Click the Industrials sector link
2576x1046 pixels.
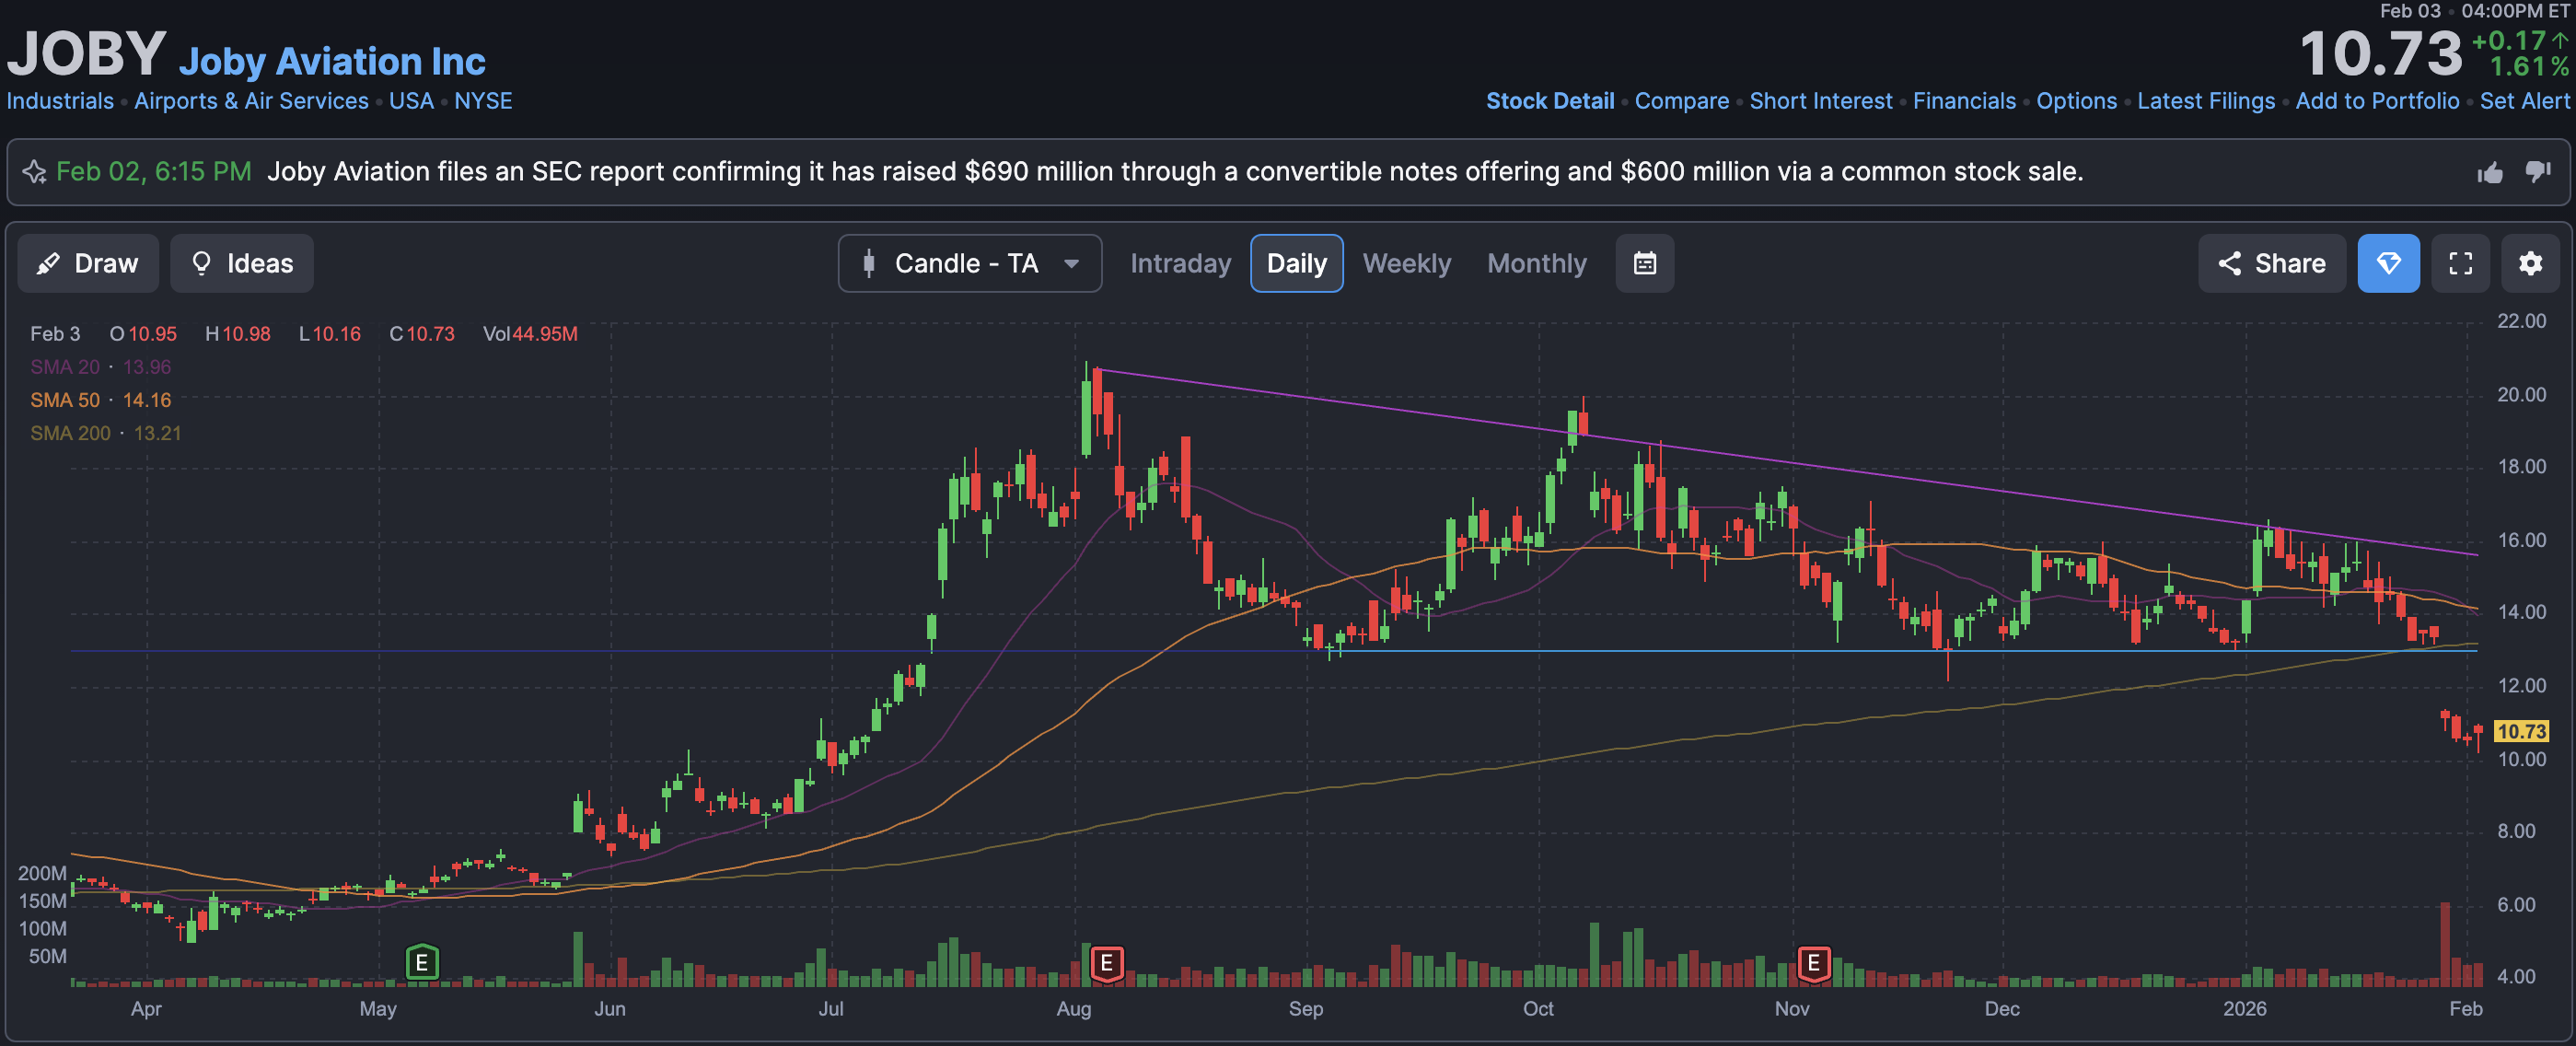(60, 101)
